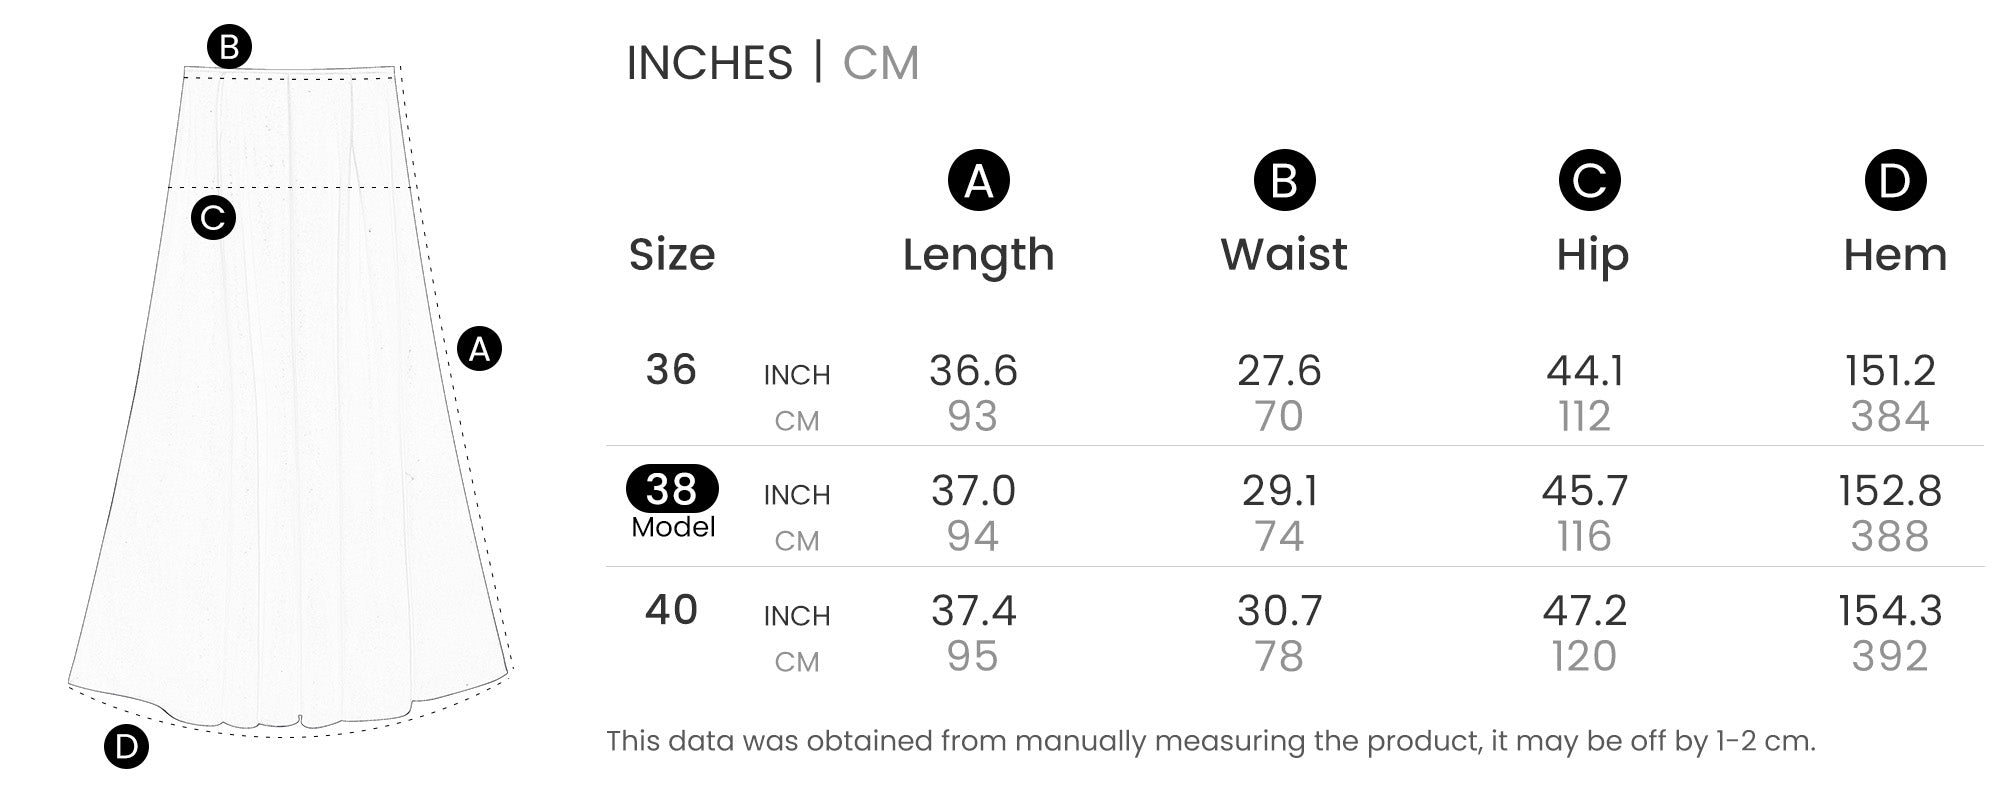The image size is (2000, 806).
Task: Click the B marker on skirt diagram
Action: pos(229,47)
